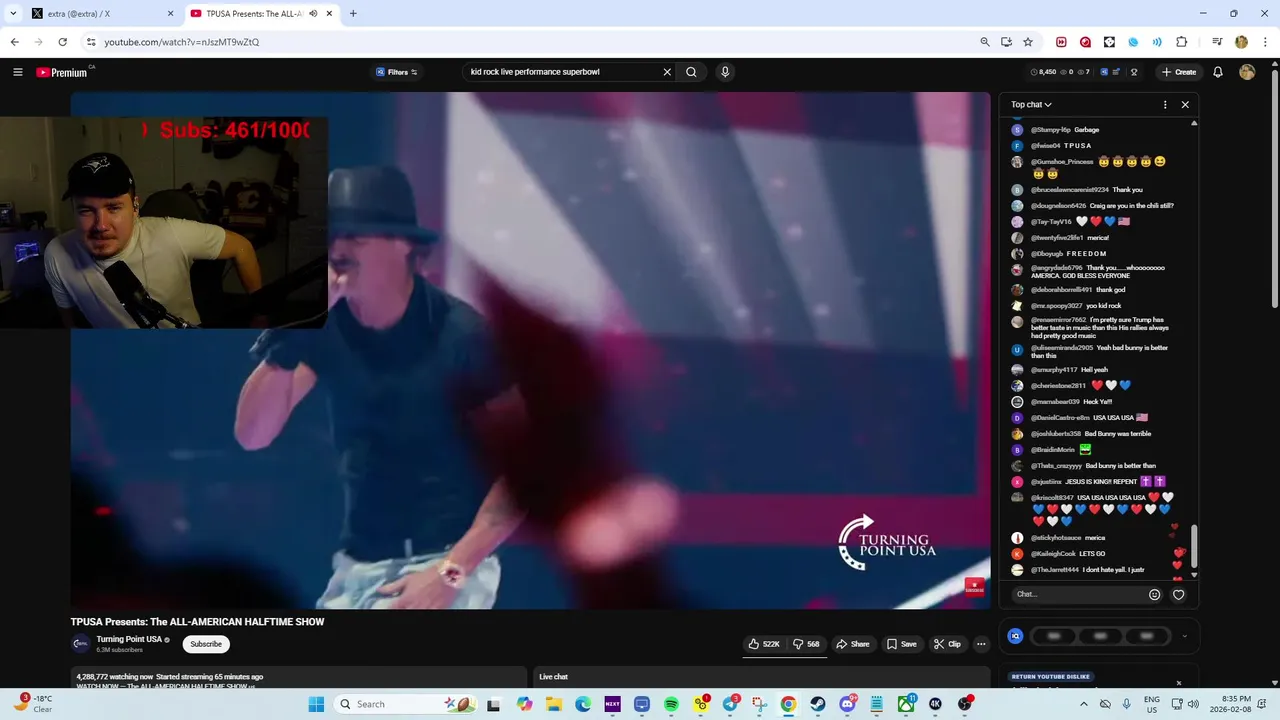Screen dimensions: 1280x720
Task: Open Windows Start menu
Action: coord(316,704)
